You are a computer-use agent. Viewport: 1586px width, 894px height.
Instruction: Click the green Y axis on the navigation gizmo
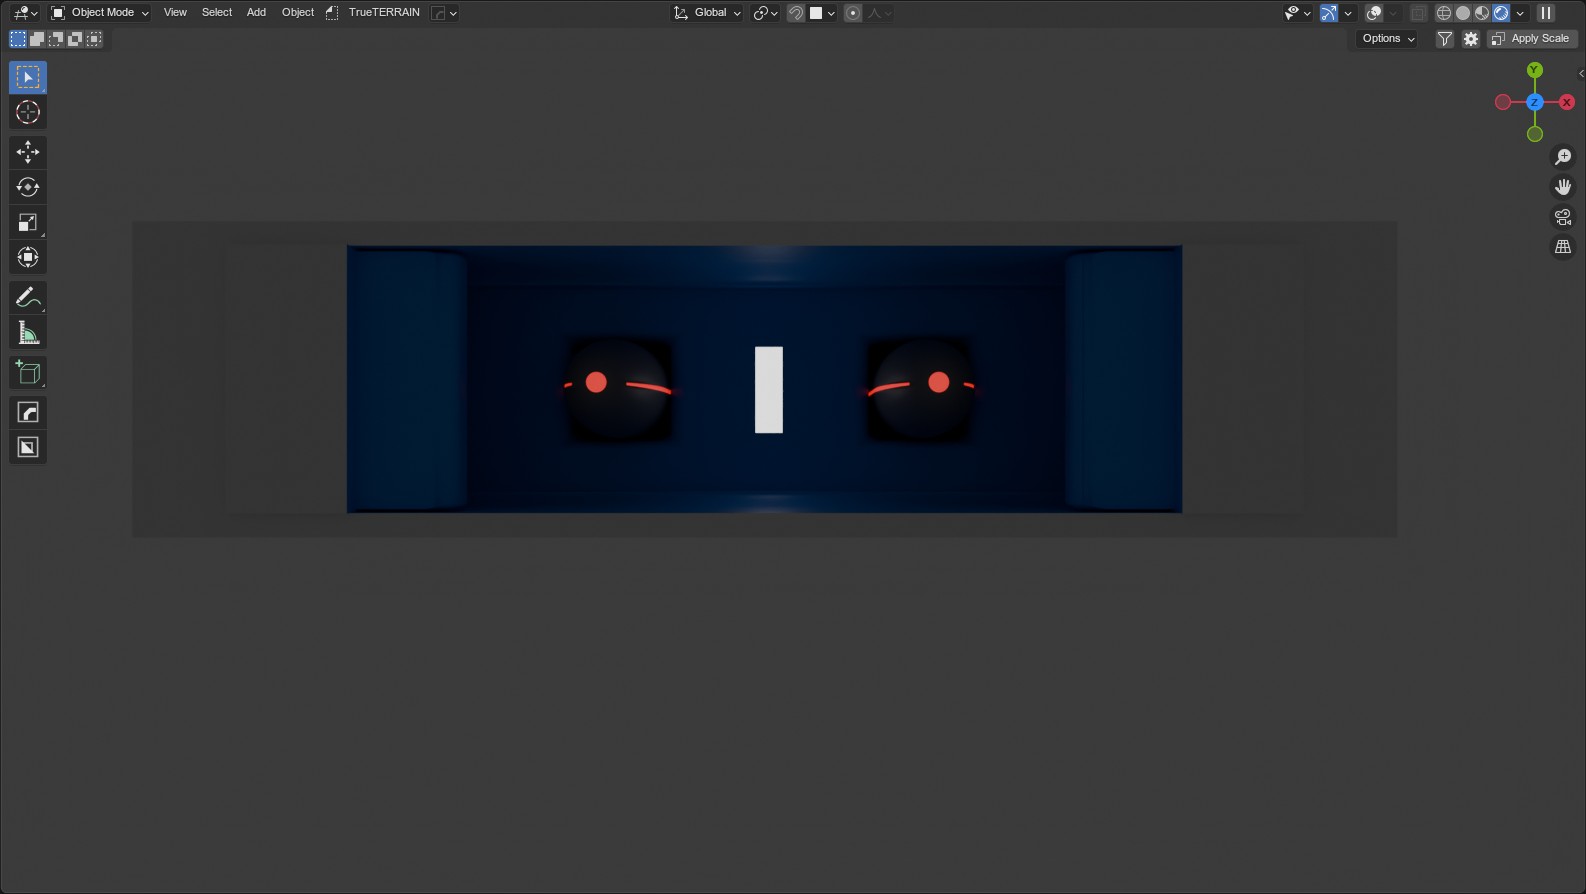(1535, 70)
